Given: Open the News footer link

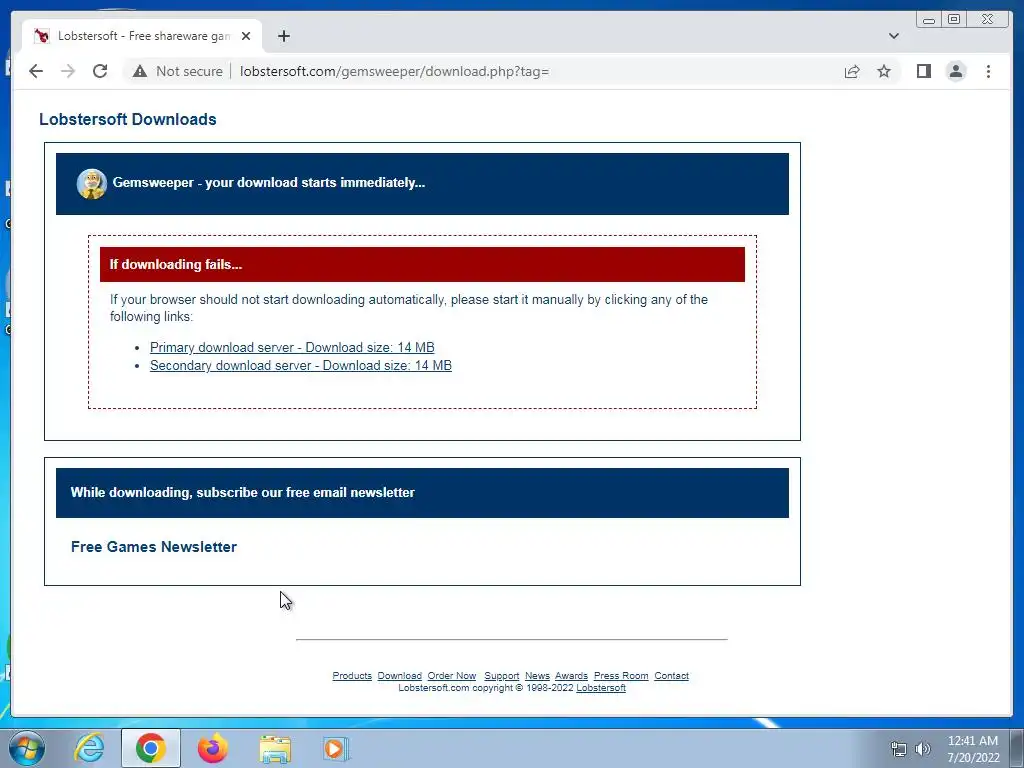Looking at the screenshot, I should pyautogui.click(x=537, y=676).
